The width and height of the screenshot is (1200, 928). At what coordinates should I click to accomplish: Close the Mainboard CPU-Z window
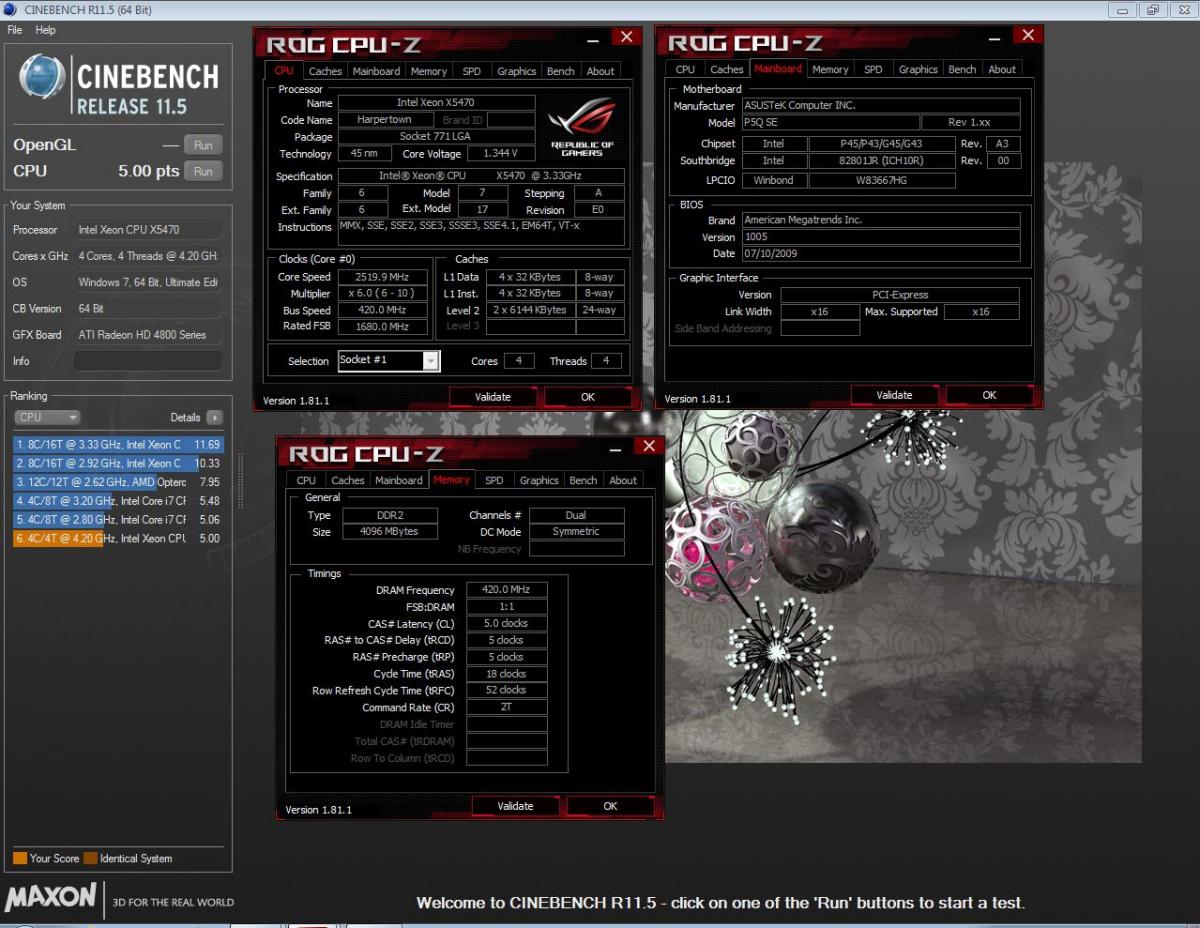pos(1027,35)
